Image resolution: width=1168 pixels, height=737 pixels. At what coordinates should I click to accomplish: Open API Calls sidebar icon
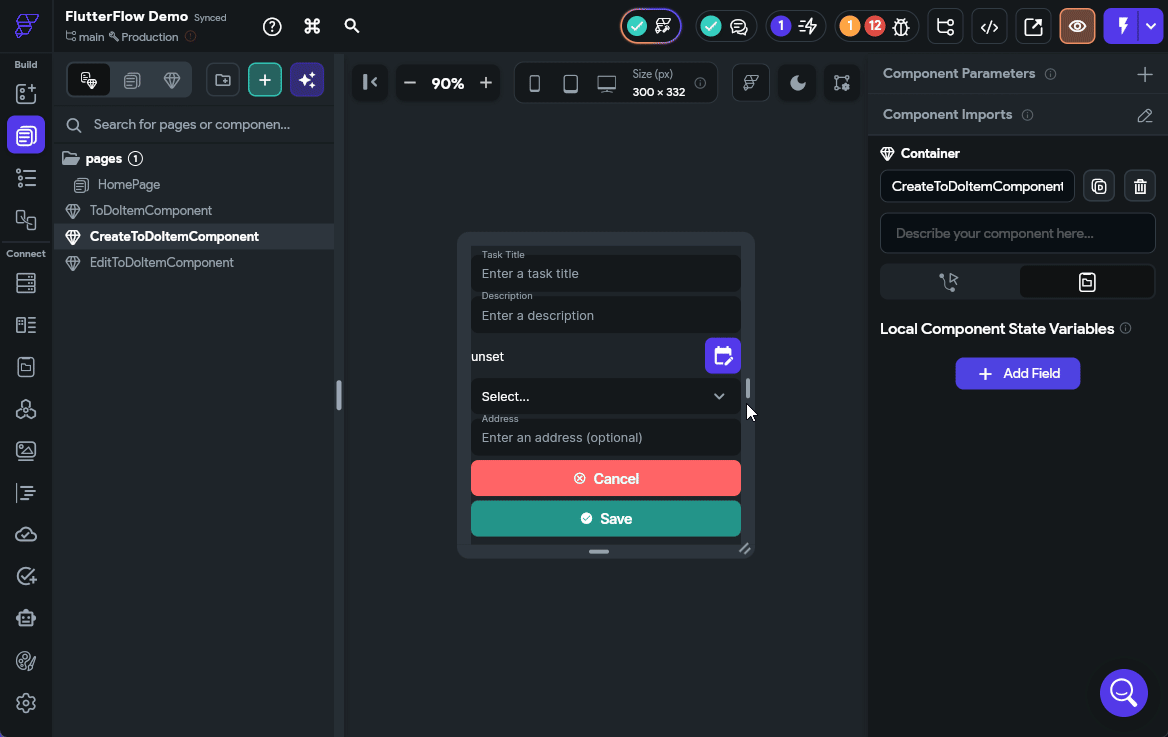26,409
